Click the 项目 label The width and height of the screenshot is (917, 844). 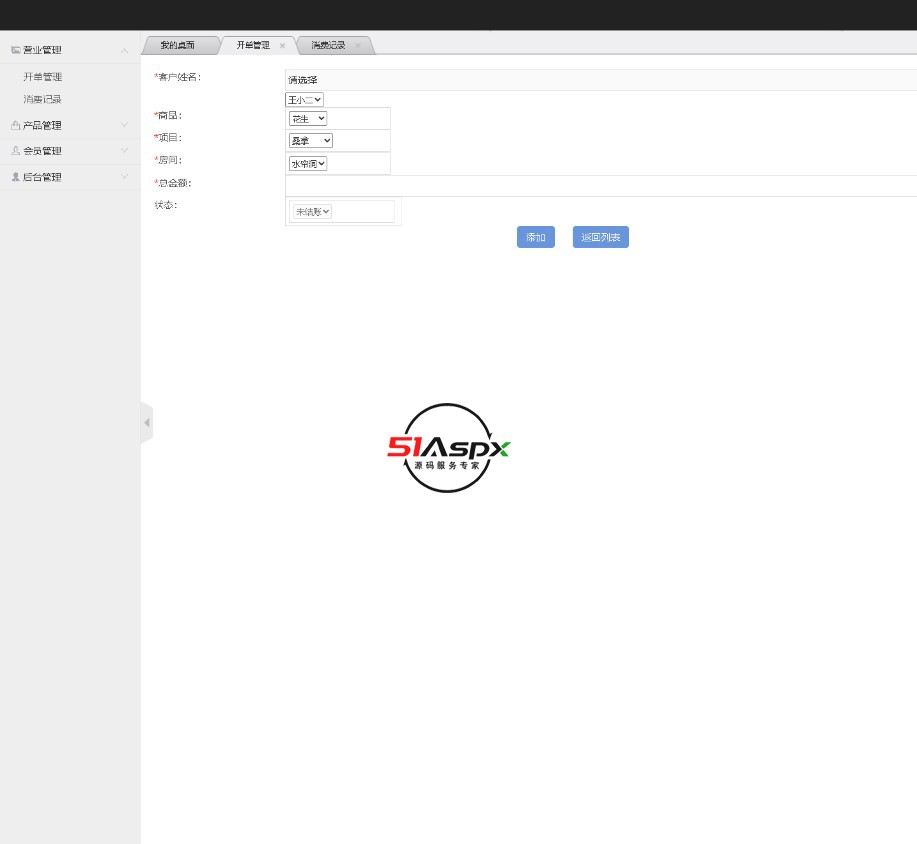pos(168,138)
